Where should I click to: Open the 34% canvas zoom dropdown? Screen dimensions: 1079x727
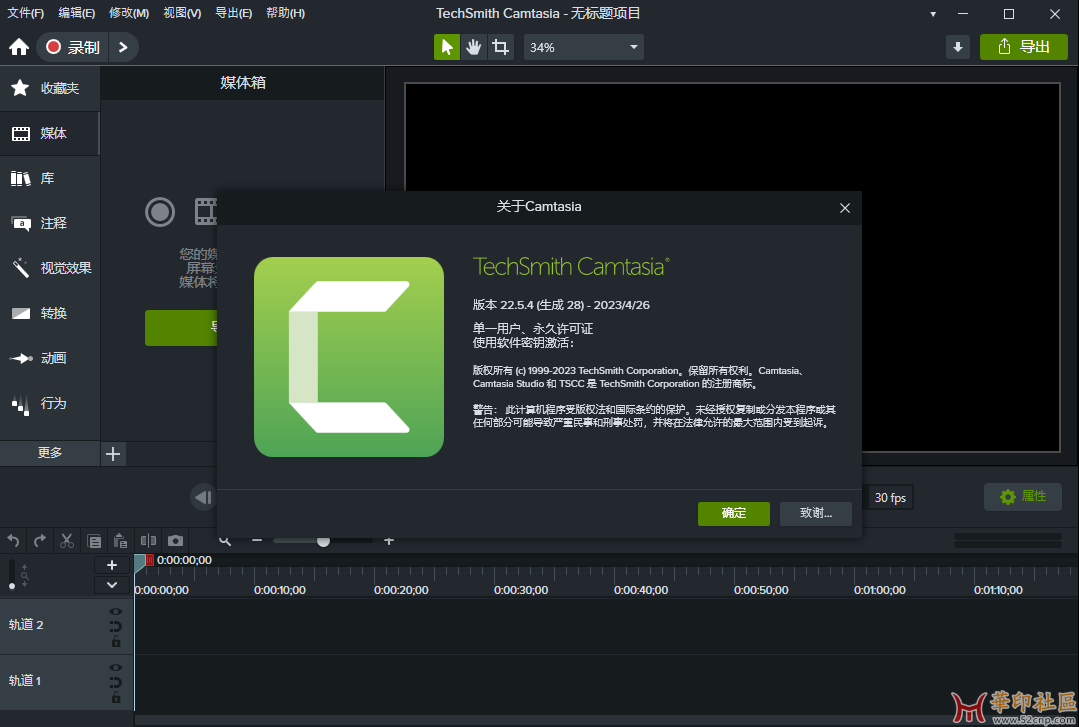(x=584, y=47)
